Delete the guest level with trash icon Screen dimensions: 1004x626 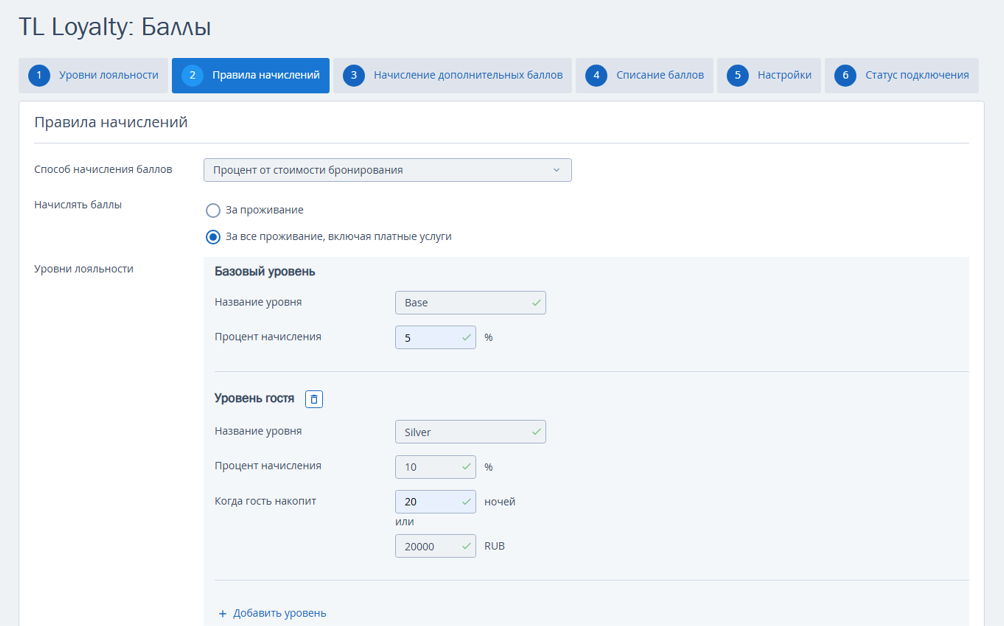tap(314, 399)
